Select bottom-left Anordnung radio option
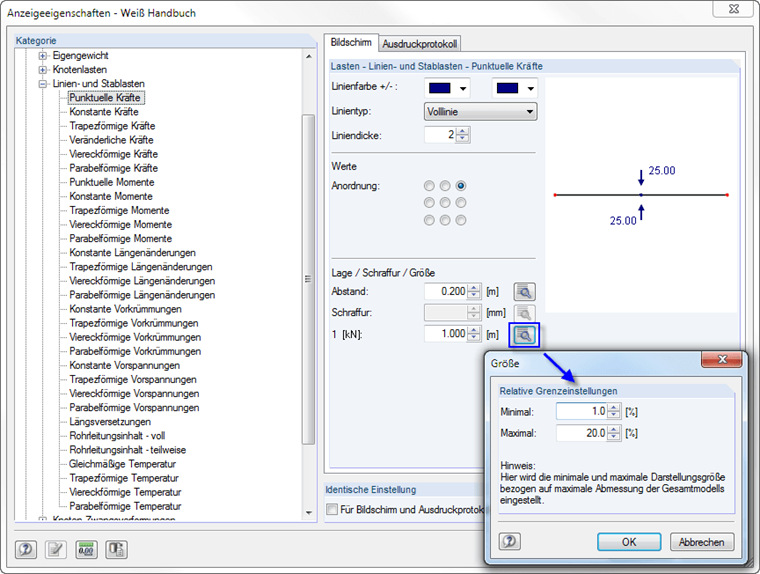Viewport: 760px width, 574px height. click(429, 220)
